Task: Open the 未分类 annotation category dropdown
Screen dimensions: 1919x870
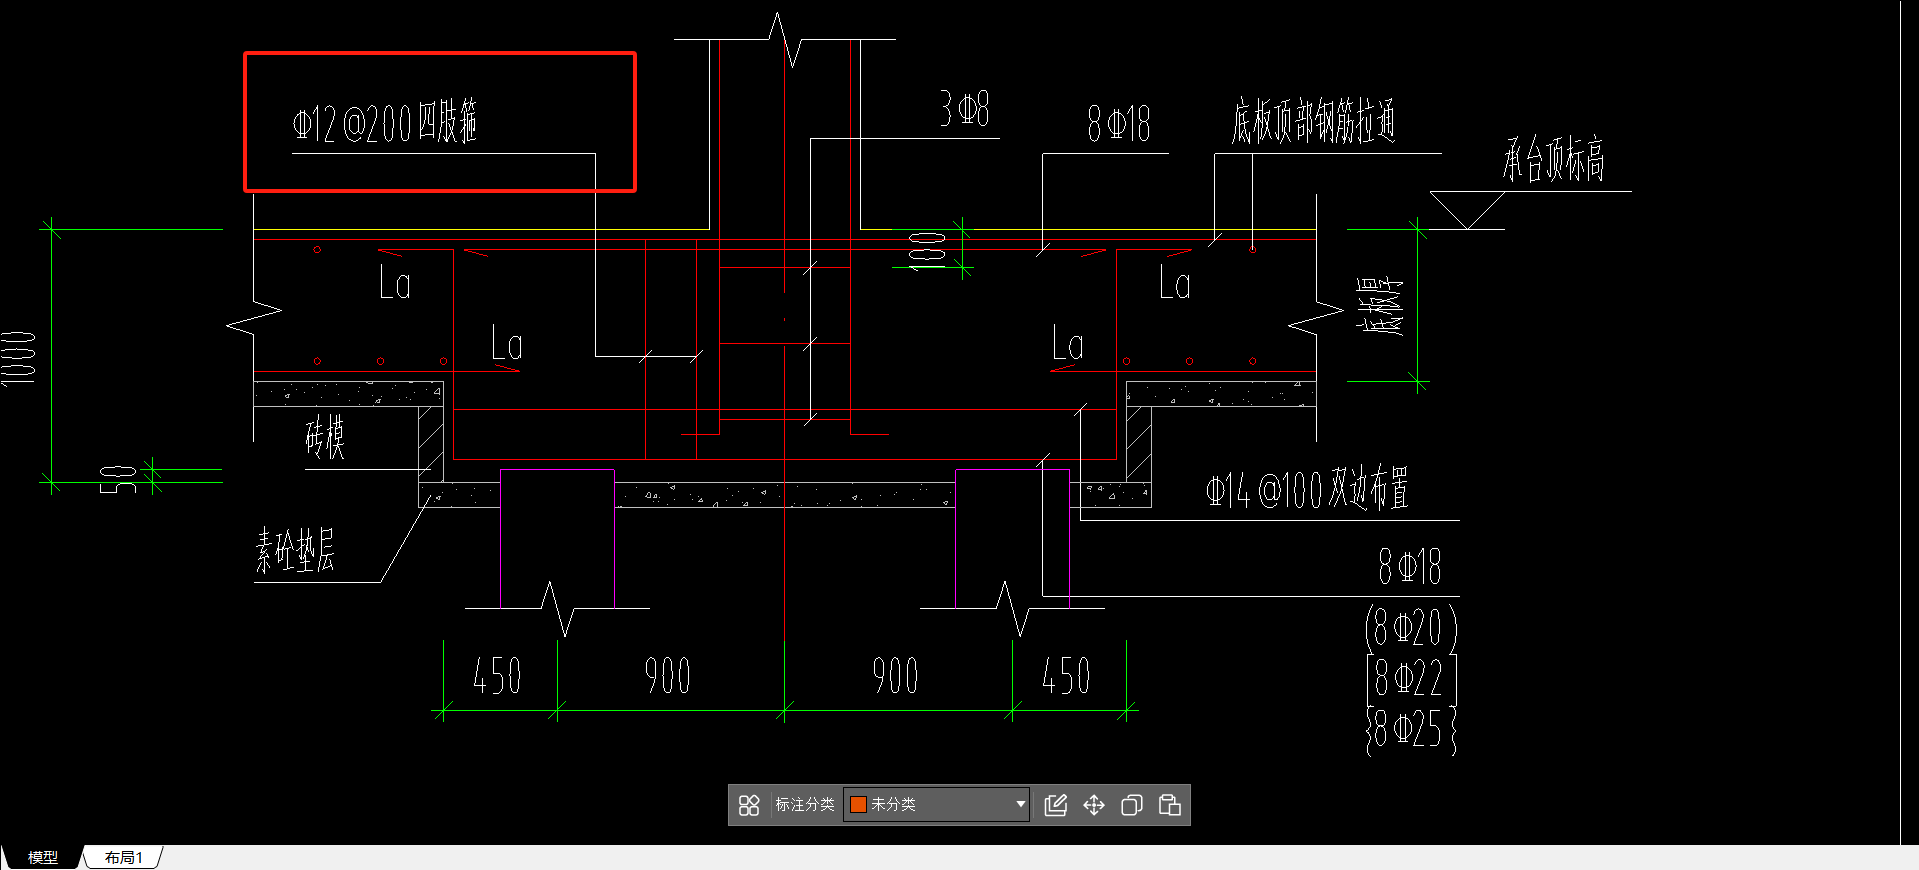Action: coord(937,804)
